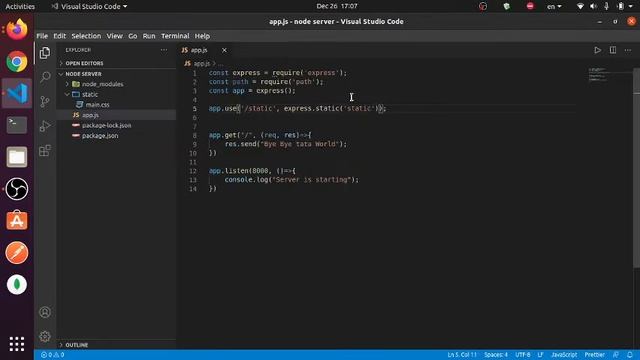Open the Search view in activity bar
640x360 pixels.
click(x=45, y=77)
